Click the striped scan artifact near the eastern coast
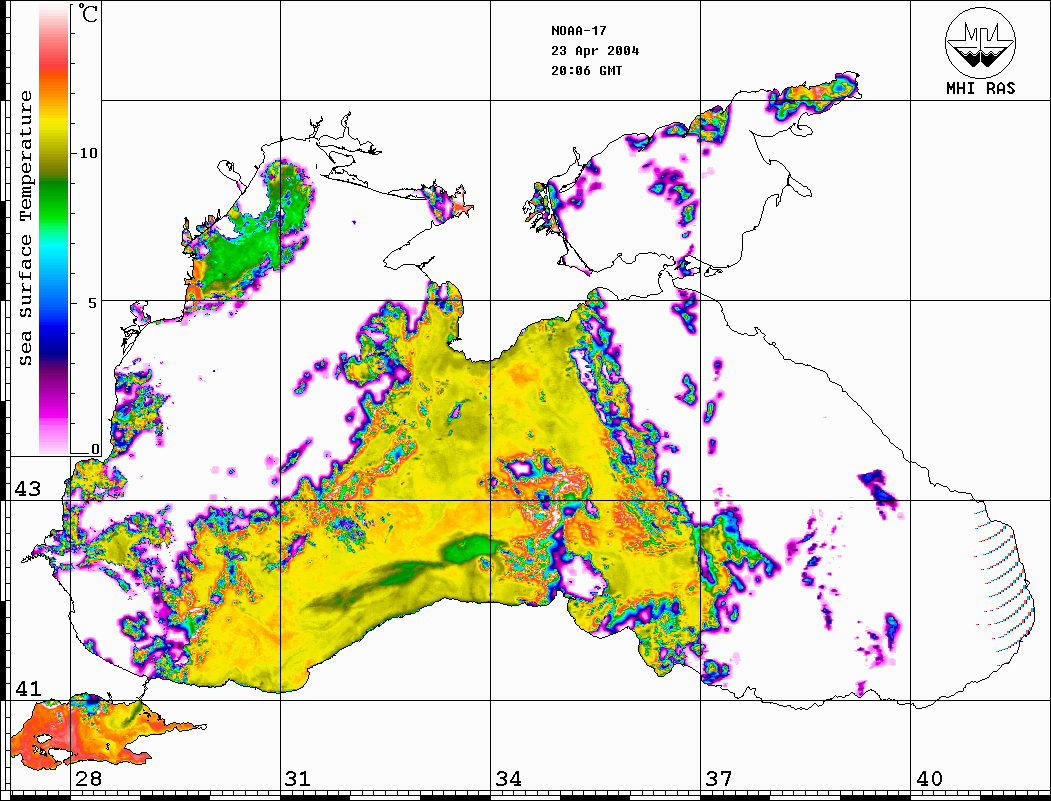 (1002, 580)
